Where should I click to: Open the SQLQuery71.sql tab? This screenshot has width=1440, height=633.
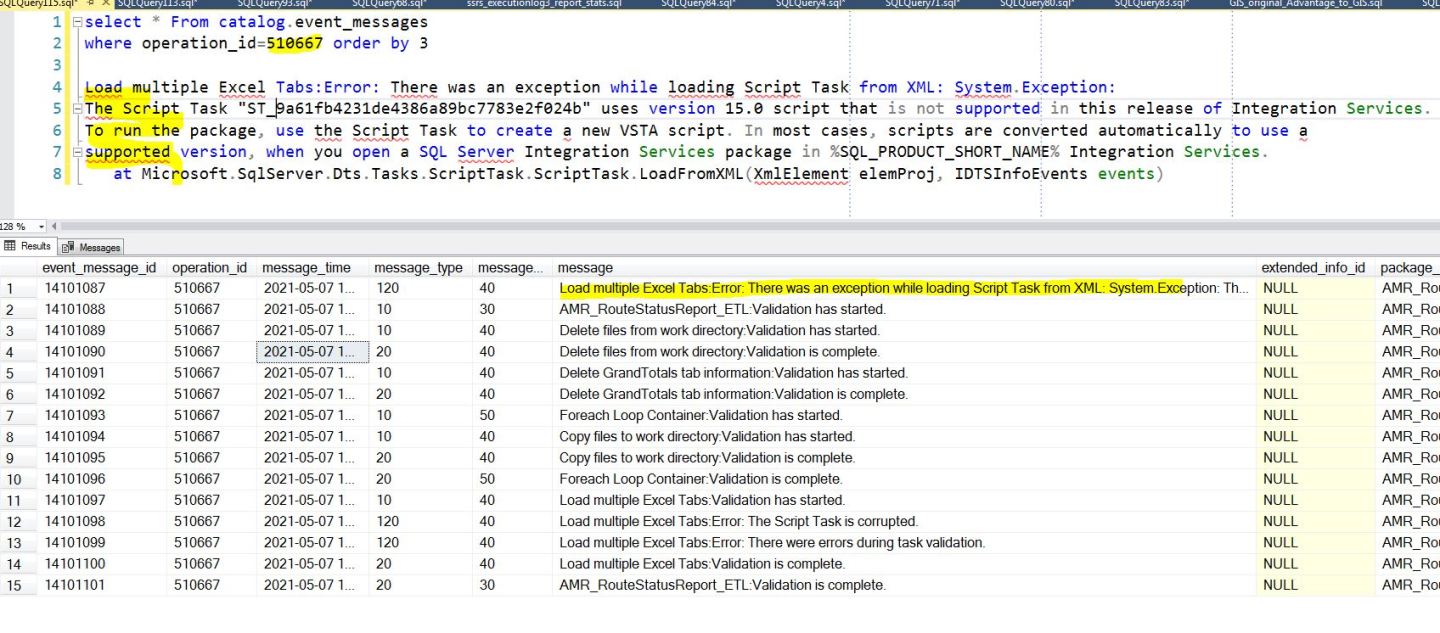[x=922, y=4]
